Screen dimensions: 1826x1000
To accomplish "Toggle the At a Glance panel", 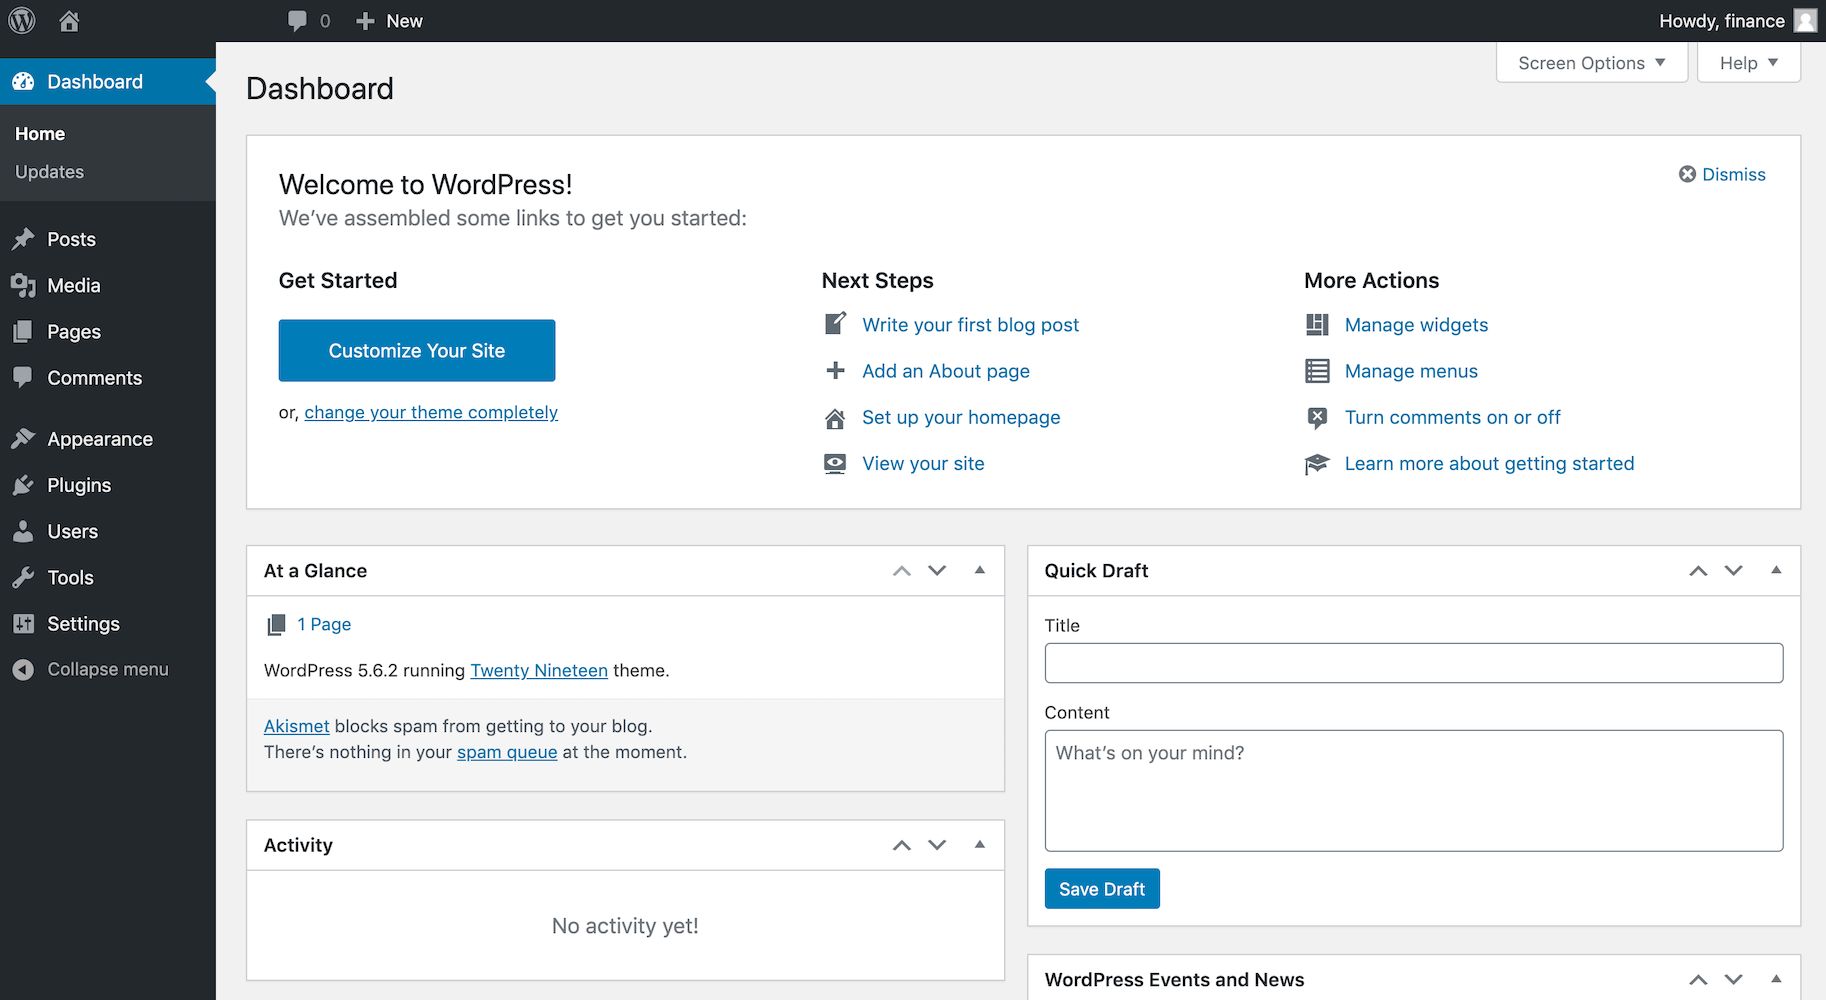I will click(980, 570).
